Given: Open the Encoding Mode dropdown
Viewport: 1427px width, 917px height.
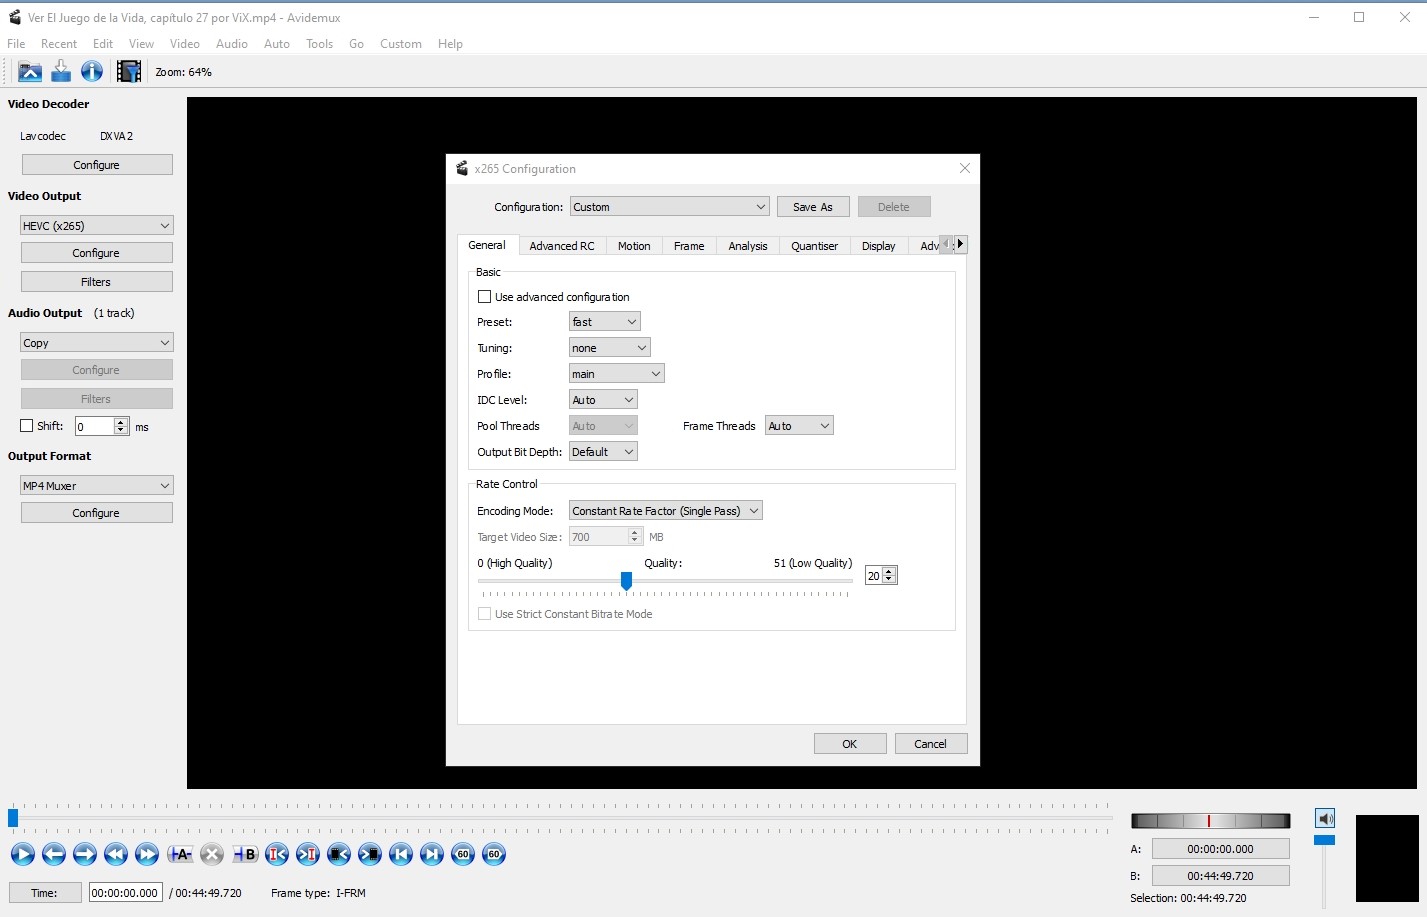Looking at the screenshot, I should pyautogui.click(x=665, y=511).
